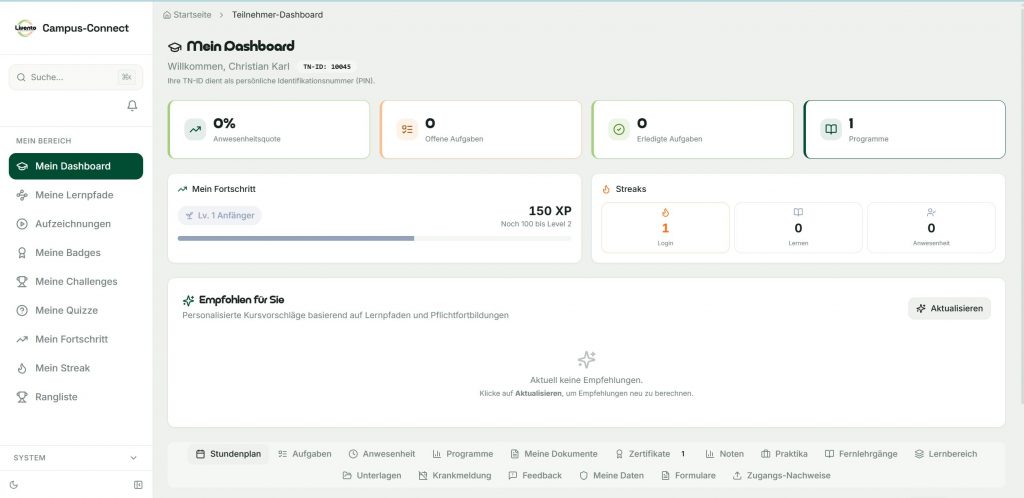Switch to Zugangs-Nachweise tab
This screenshot has height=498, width=1024.
[x=782, y=475]
